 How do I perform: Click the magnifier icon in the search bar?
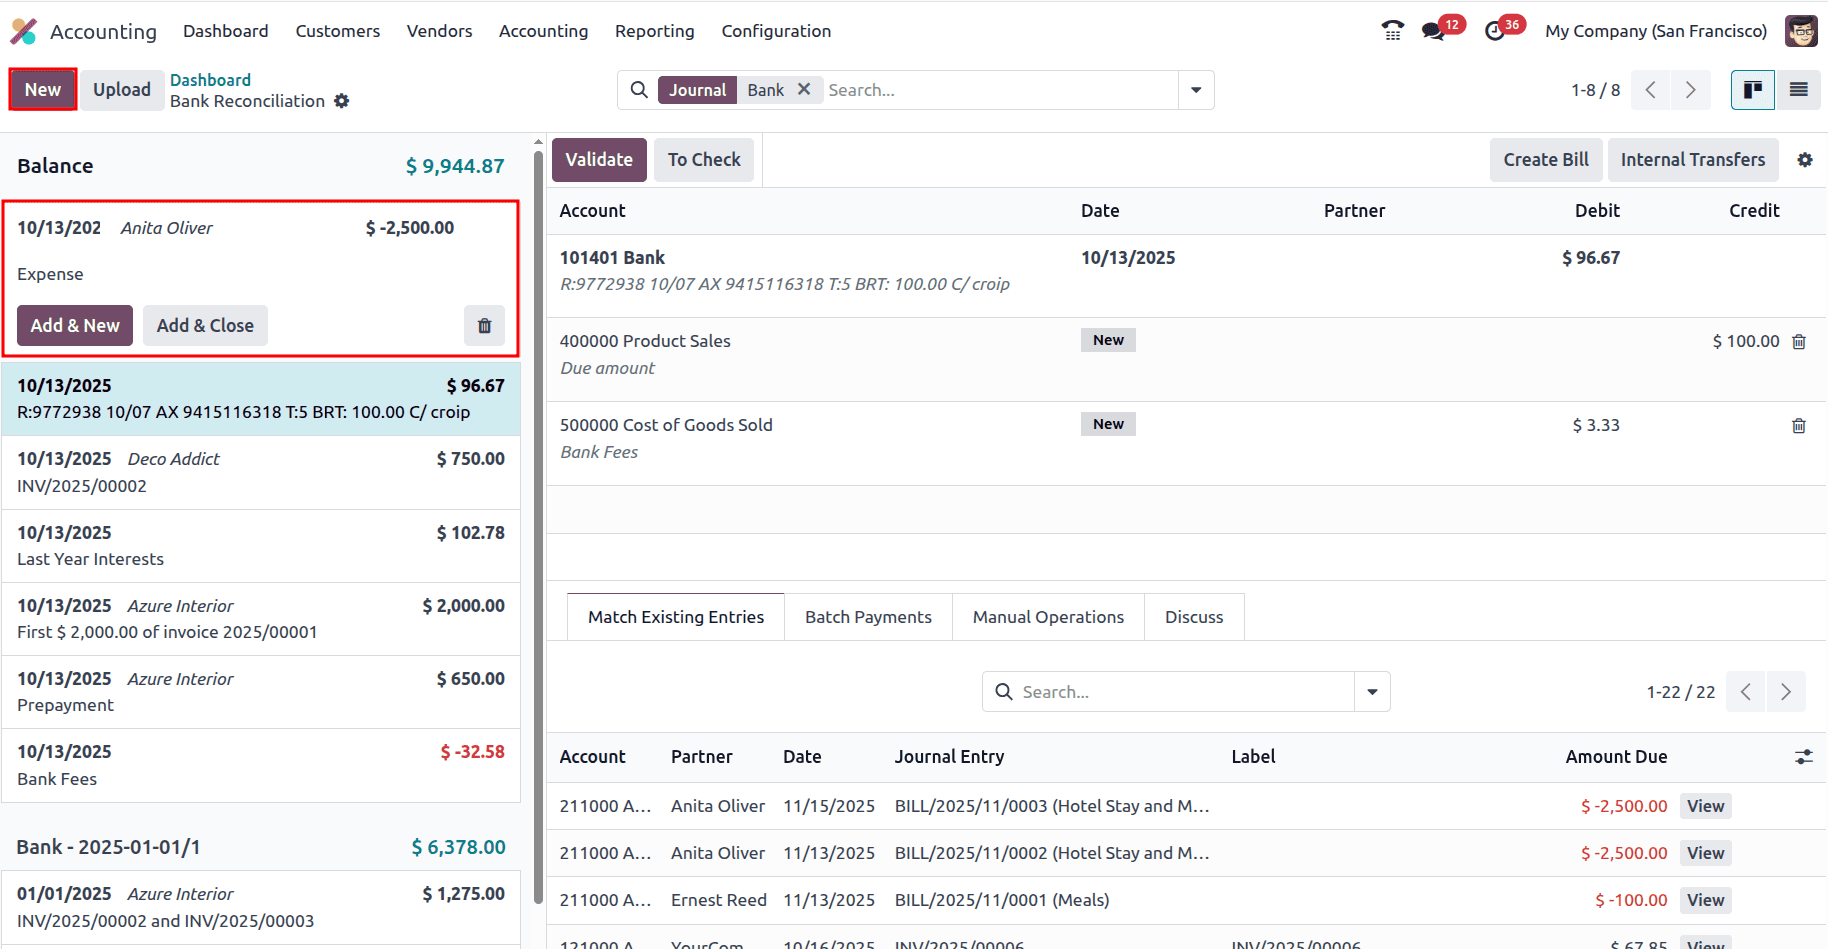[x=639, y=90]
